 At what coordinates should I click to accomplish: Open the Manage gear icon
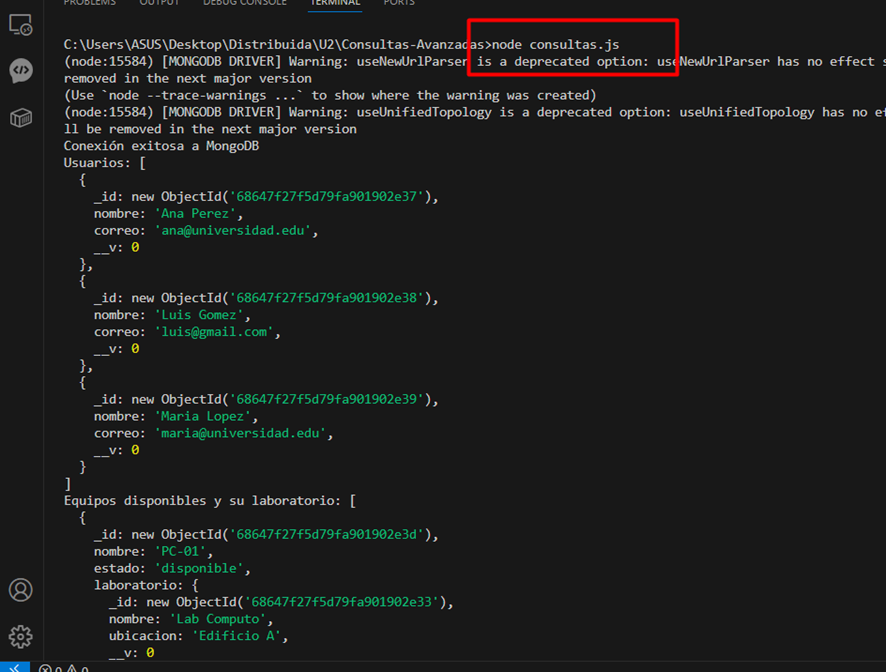point(21,637)
